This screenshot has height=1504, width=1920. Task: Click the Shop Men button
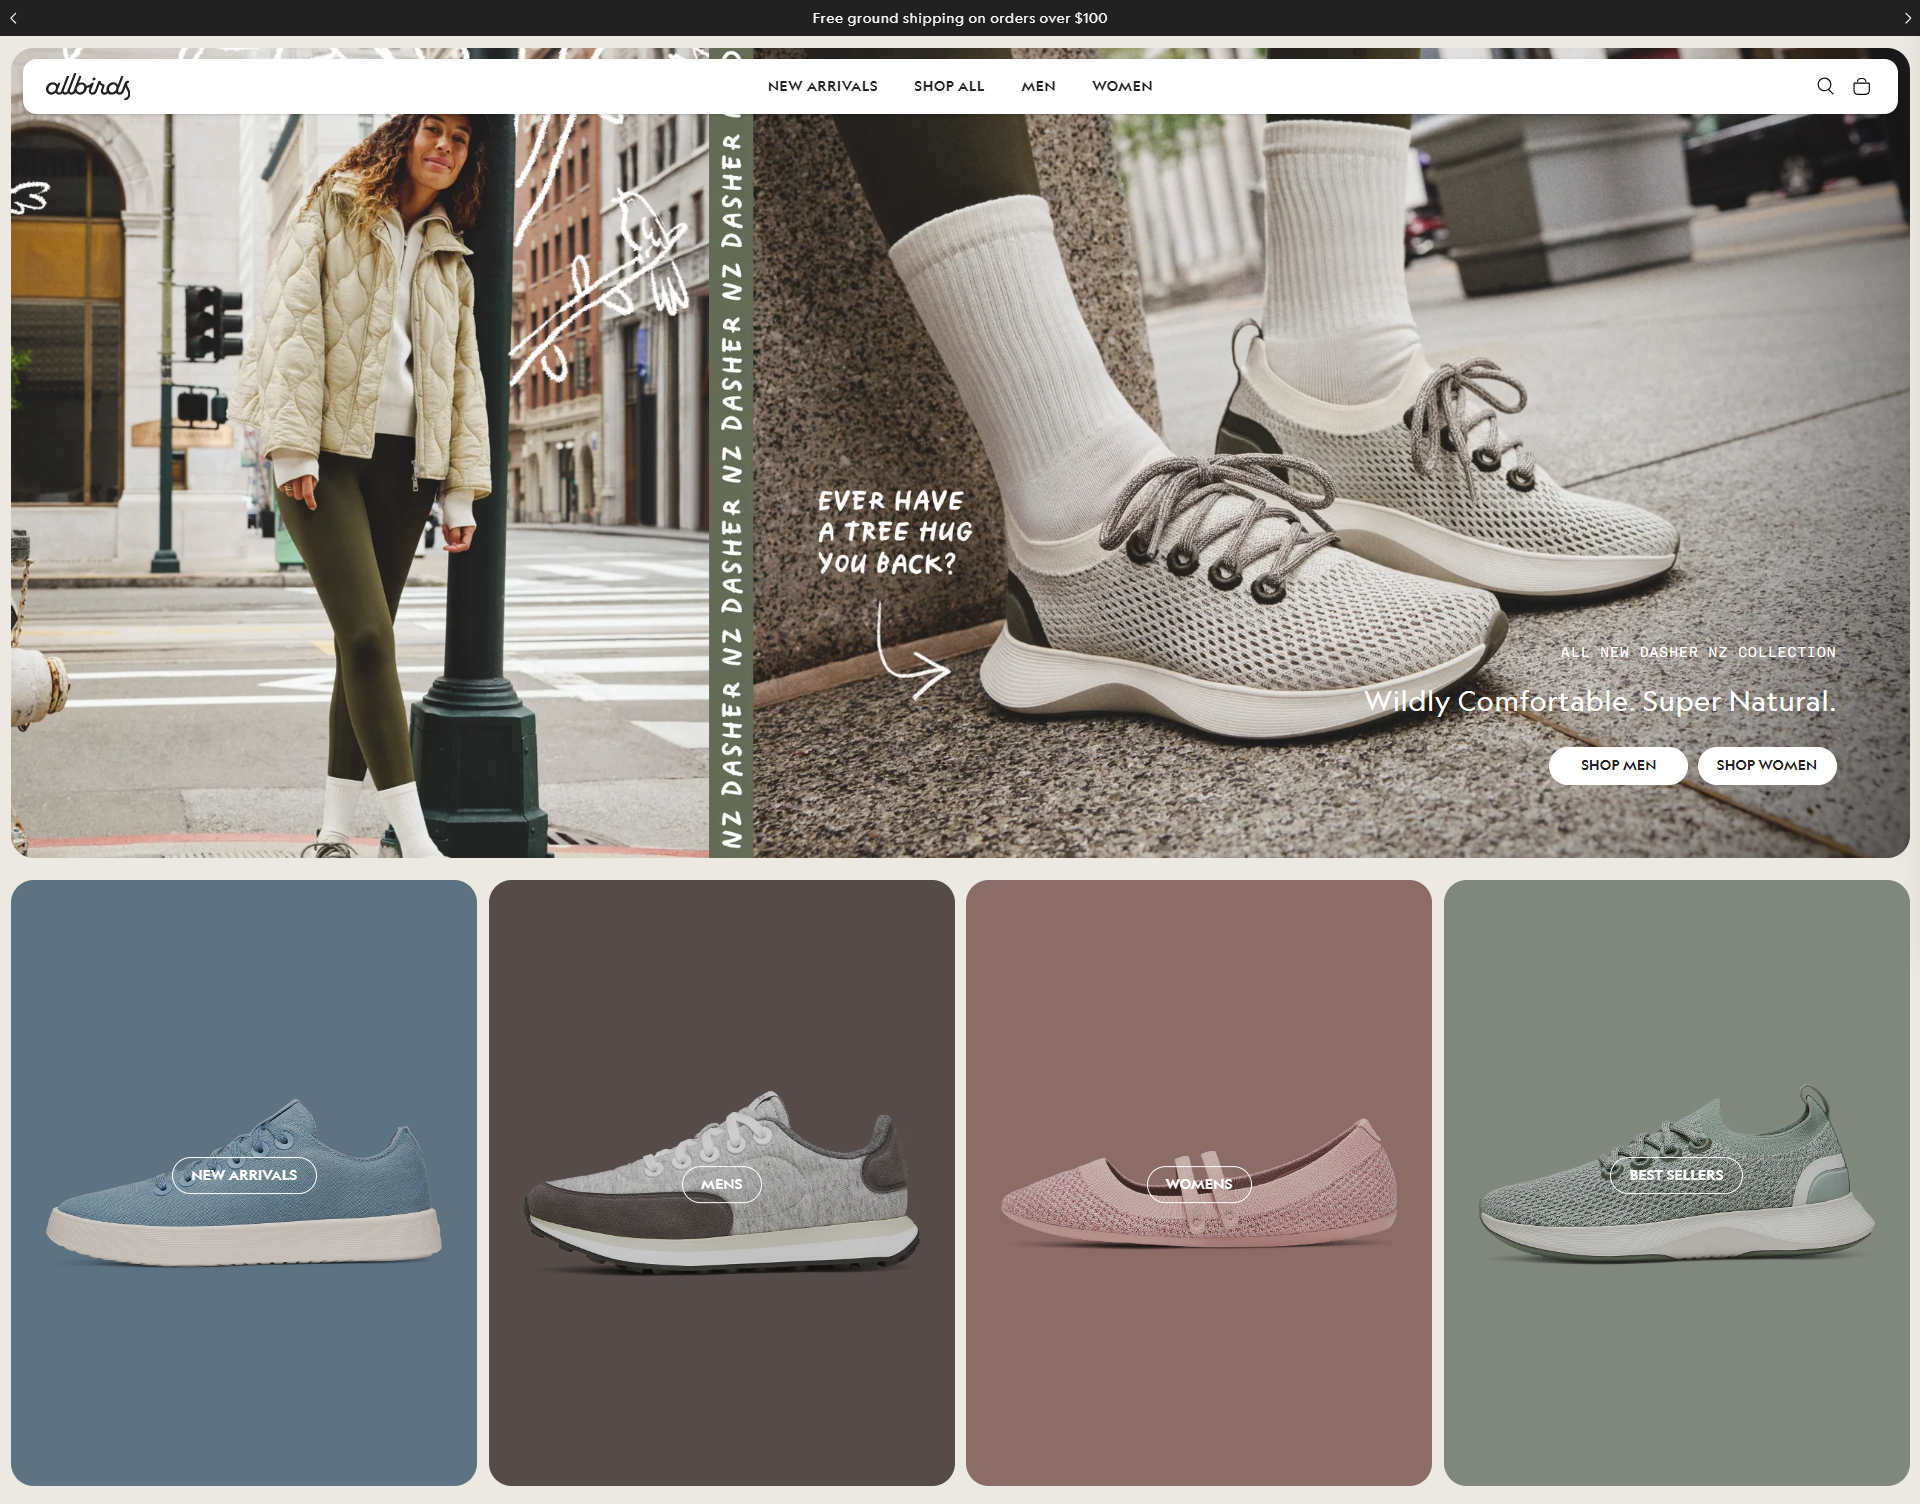(1618, 765)
